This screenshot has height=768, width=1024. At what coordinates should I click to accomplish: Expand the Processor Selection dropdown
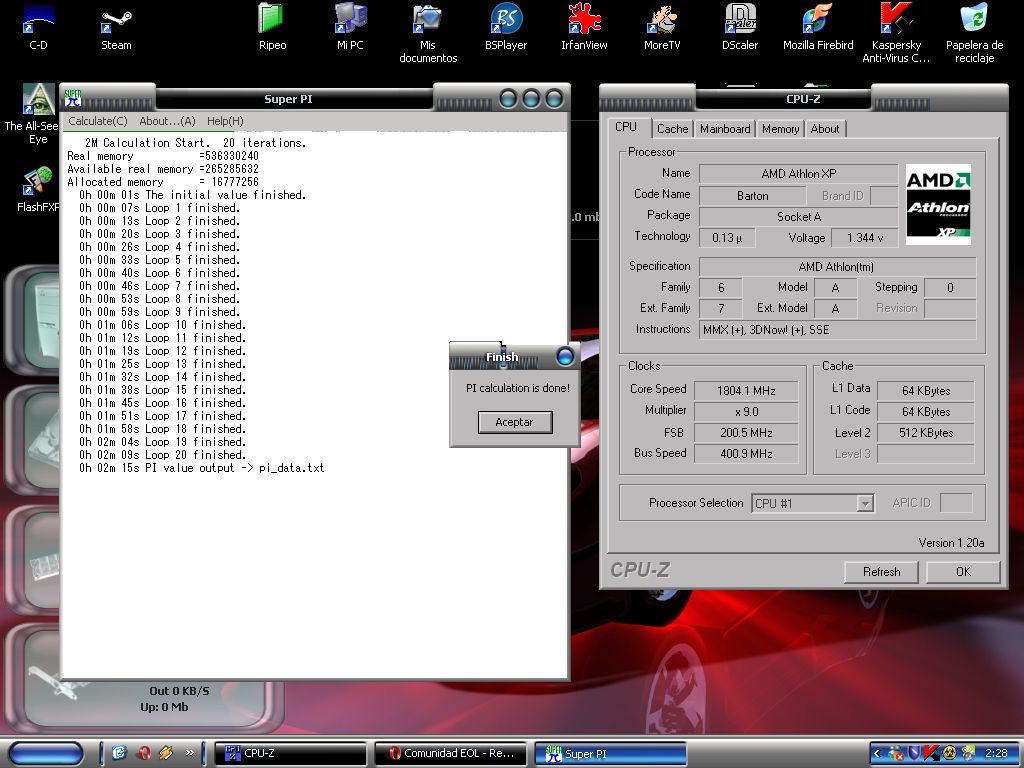865,504
